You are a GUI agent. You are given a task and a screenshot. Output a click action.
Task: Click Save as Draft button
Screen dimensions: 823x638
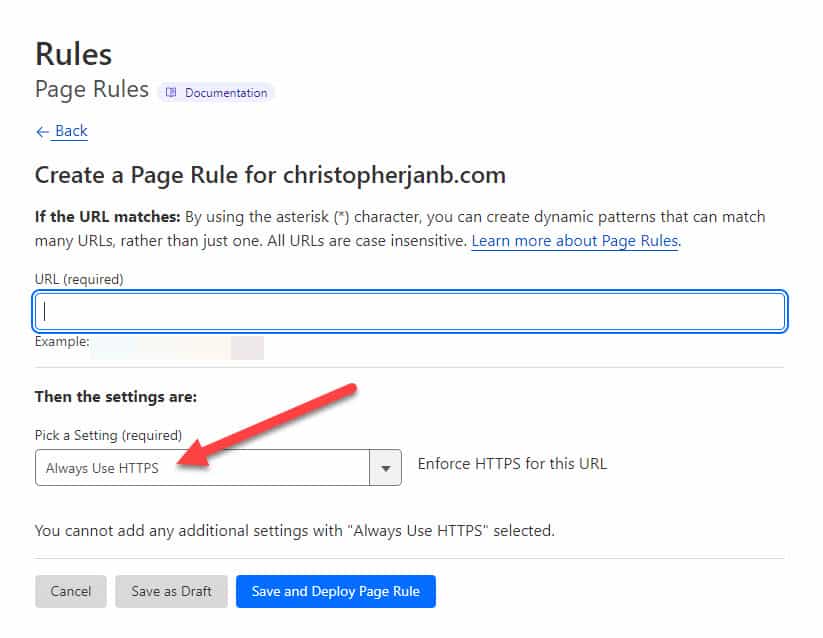click(172, 591)
